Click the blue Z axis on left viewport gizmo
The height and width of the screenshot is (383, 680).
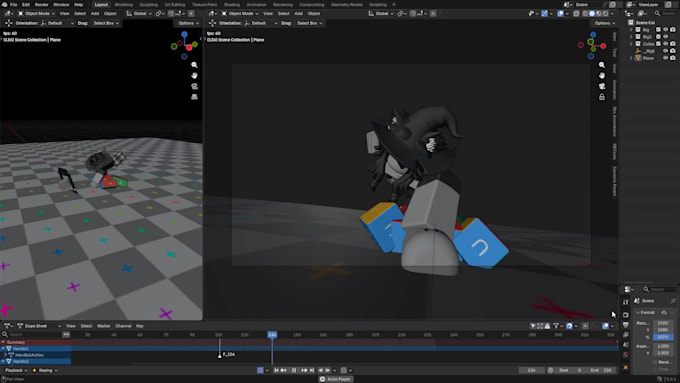184,34
